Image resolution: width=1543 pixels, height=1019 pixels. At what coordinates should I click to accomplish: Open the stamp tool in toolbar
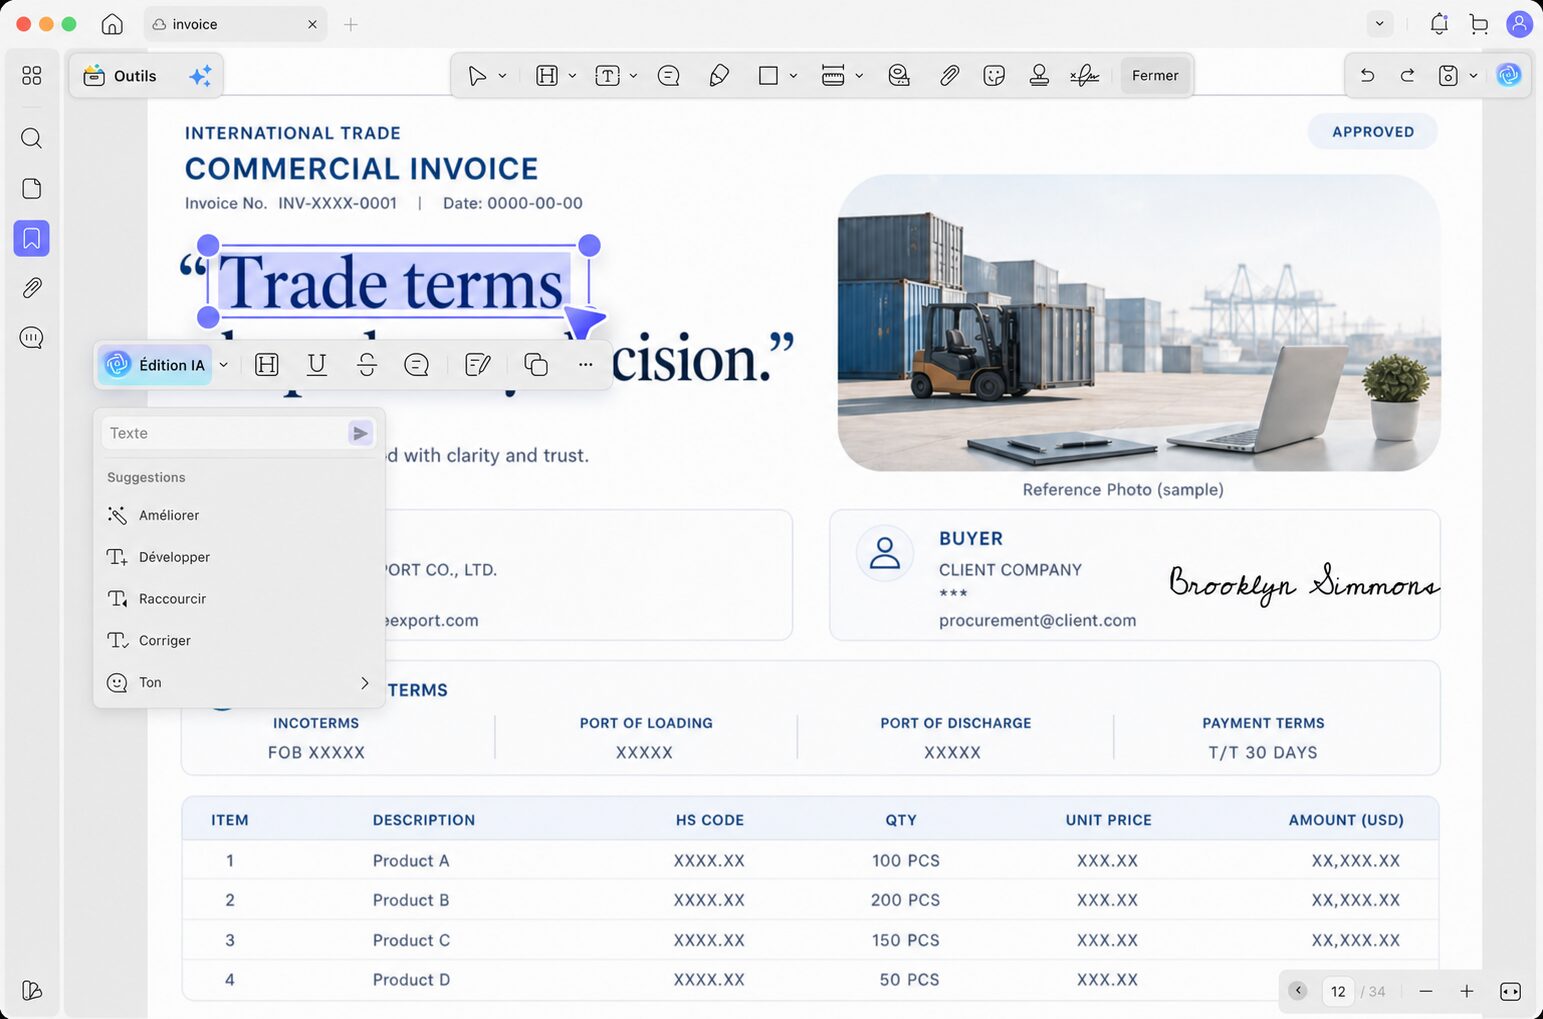click(x=1039, y=76)
